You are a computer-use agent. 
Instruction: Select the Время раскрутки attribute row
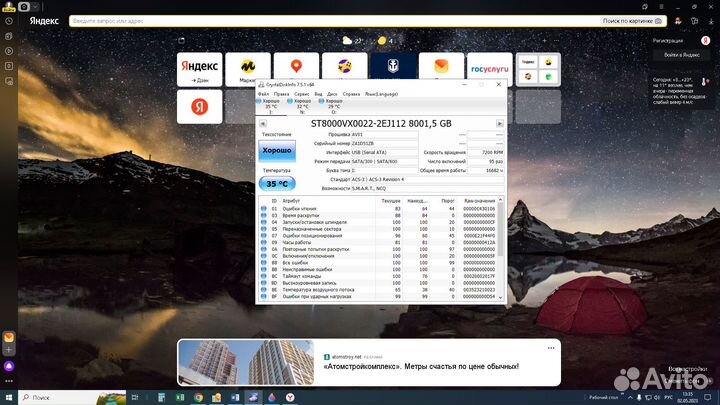(x=378, y=215)
